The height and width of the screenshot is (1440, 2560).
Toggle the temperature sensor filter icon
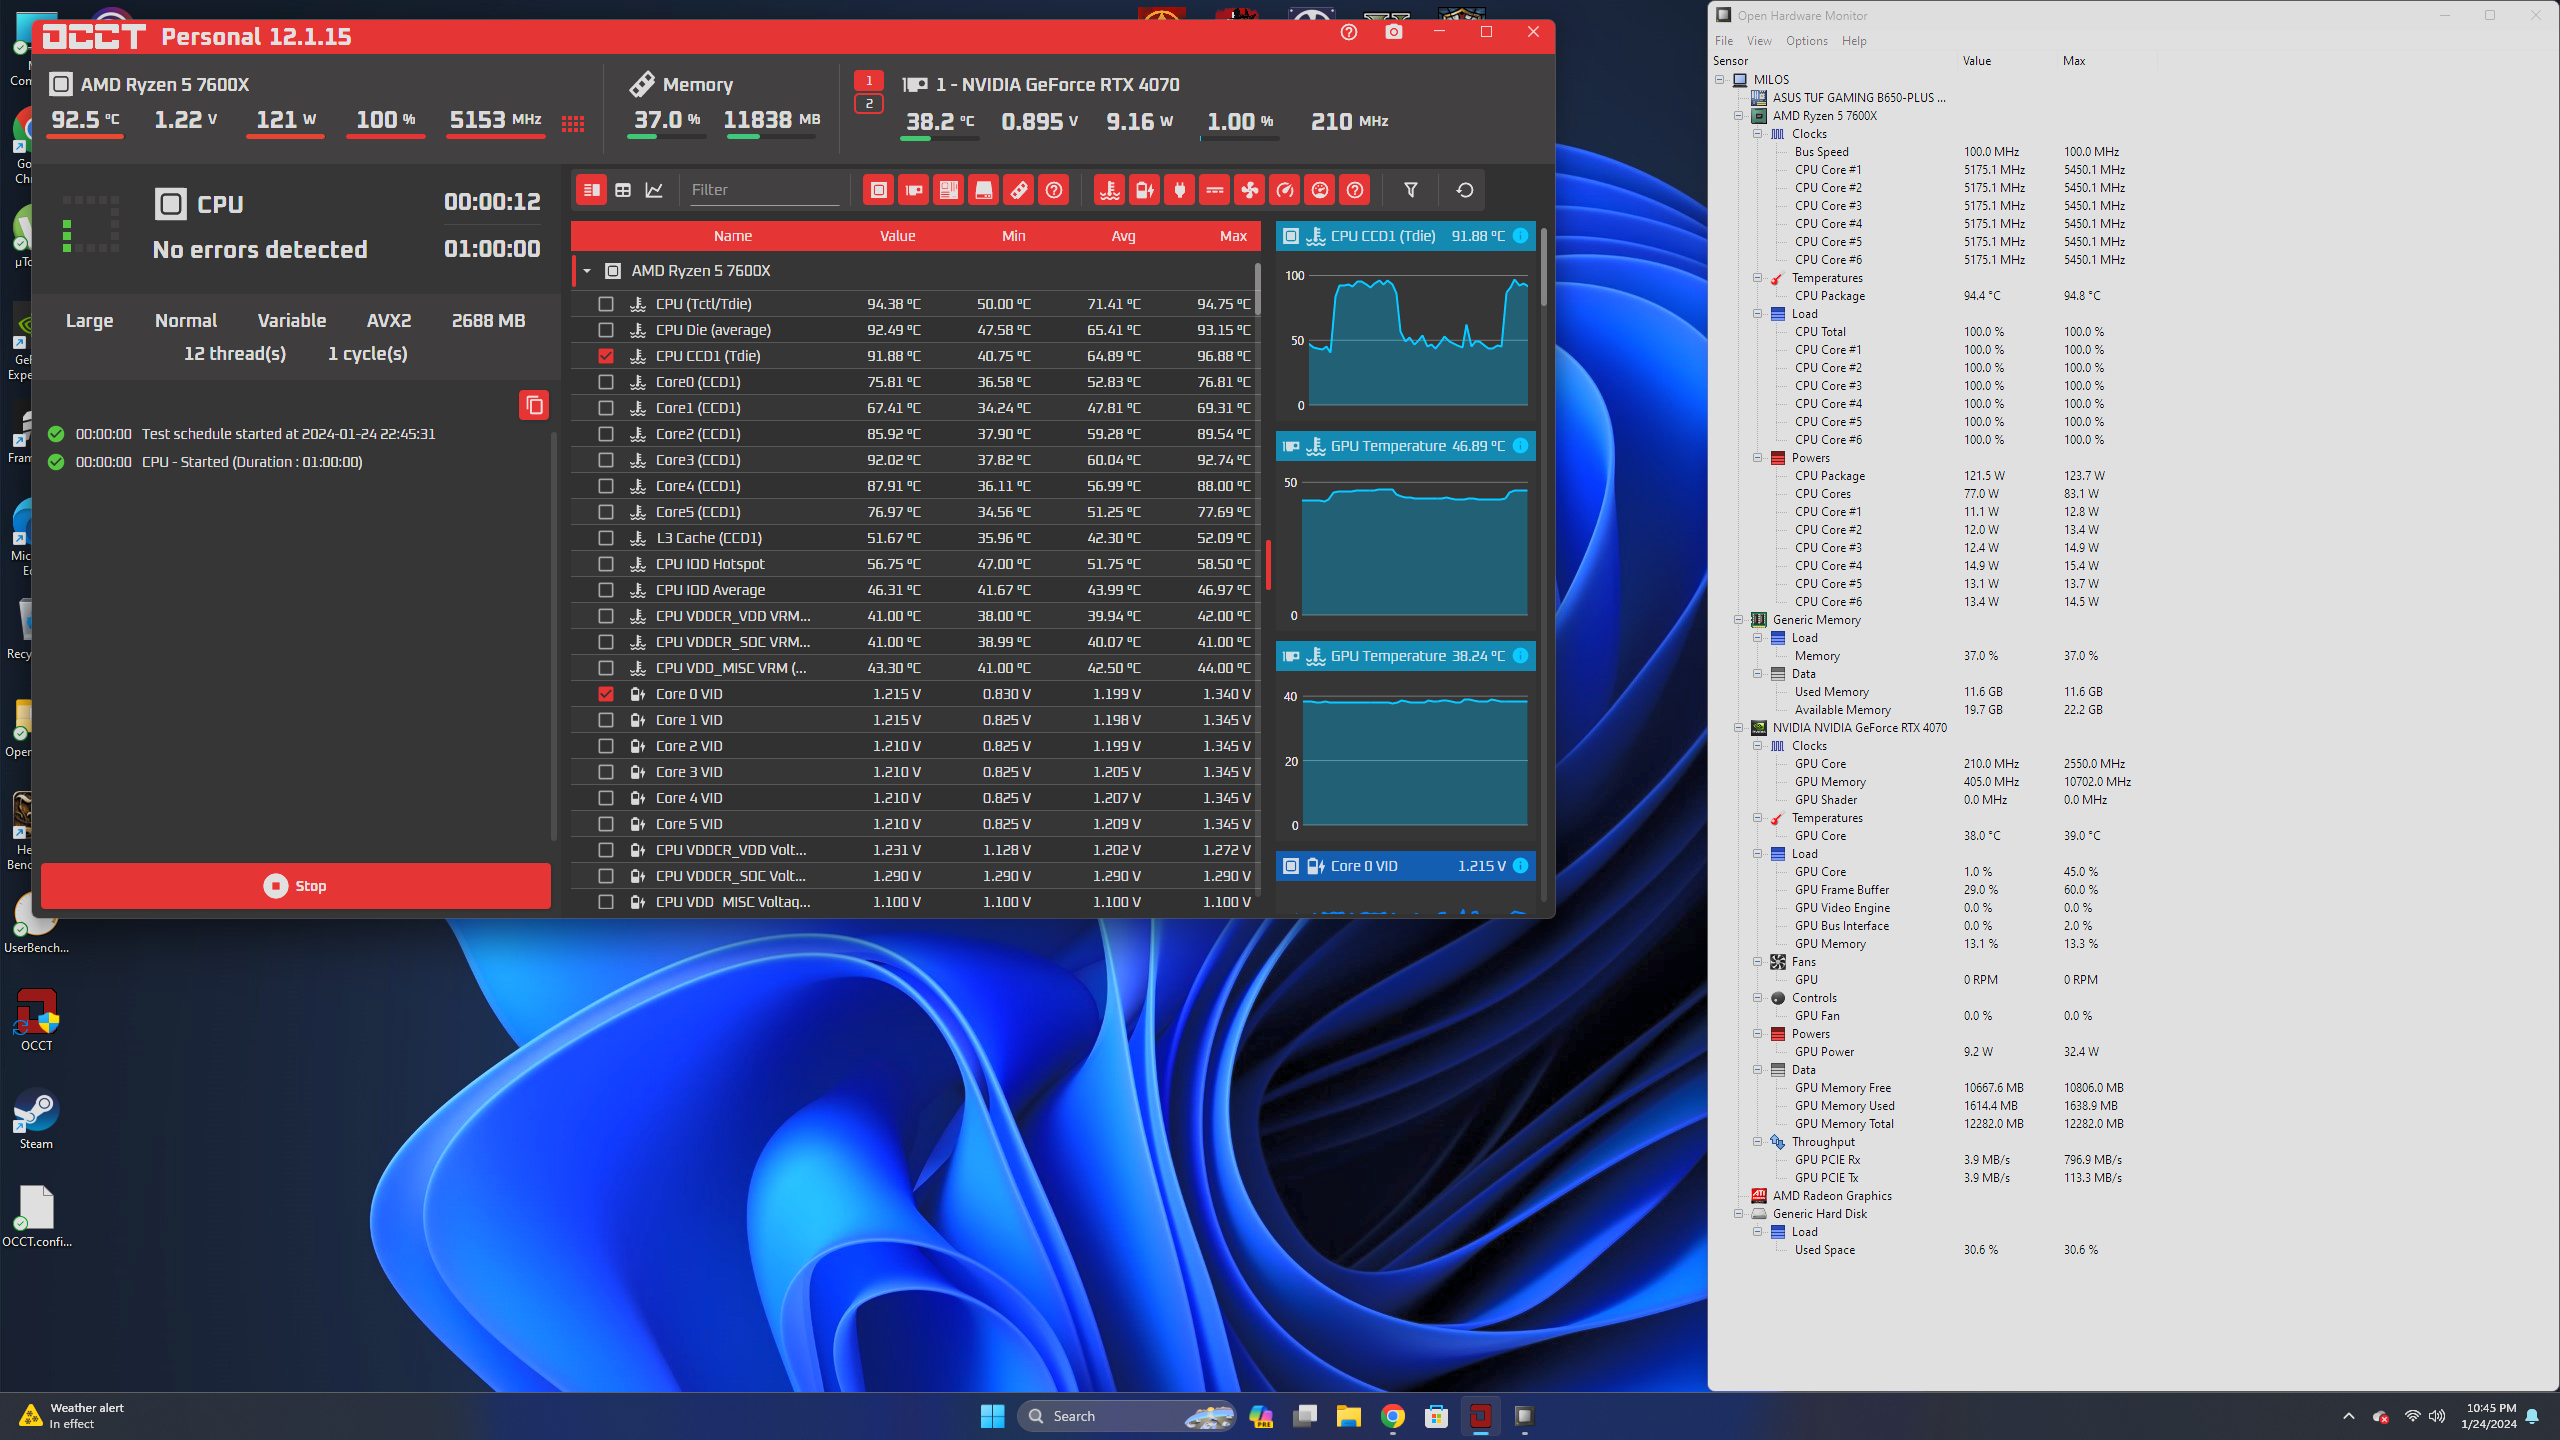[x=1110, y=190]
